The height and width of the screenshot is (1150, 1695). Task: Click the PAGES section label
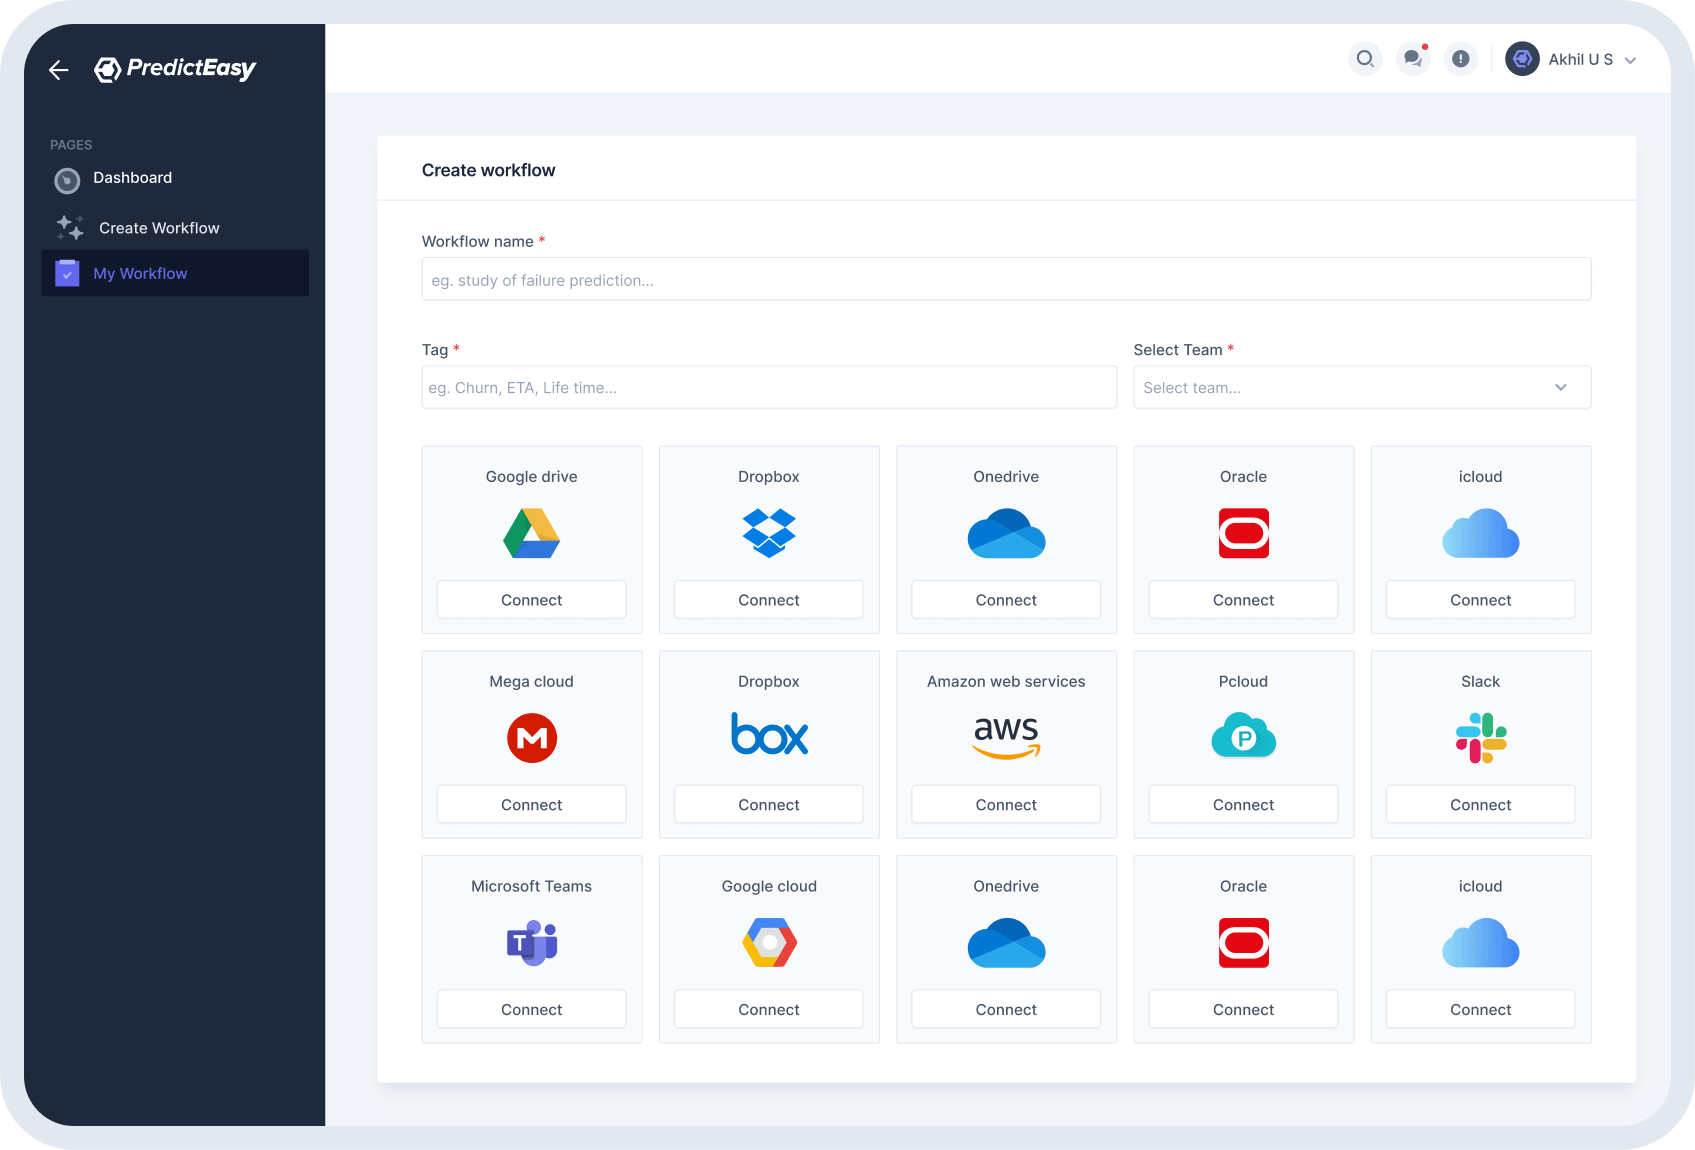click(x=71, y=145)
